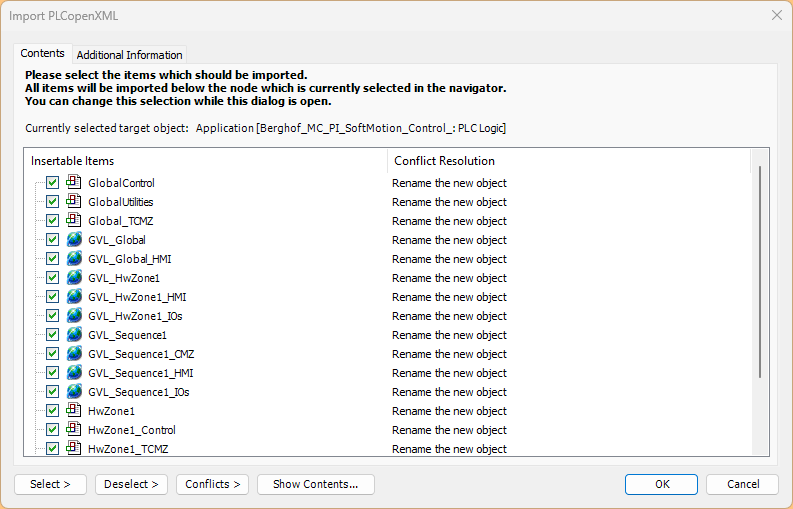Open the Select dropdown button

pyautogui.click(x=51, y=484)
